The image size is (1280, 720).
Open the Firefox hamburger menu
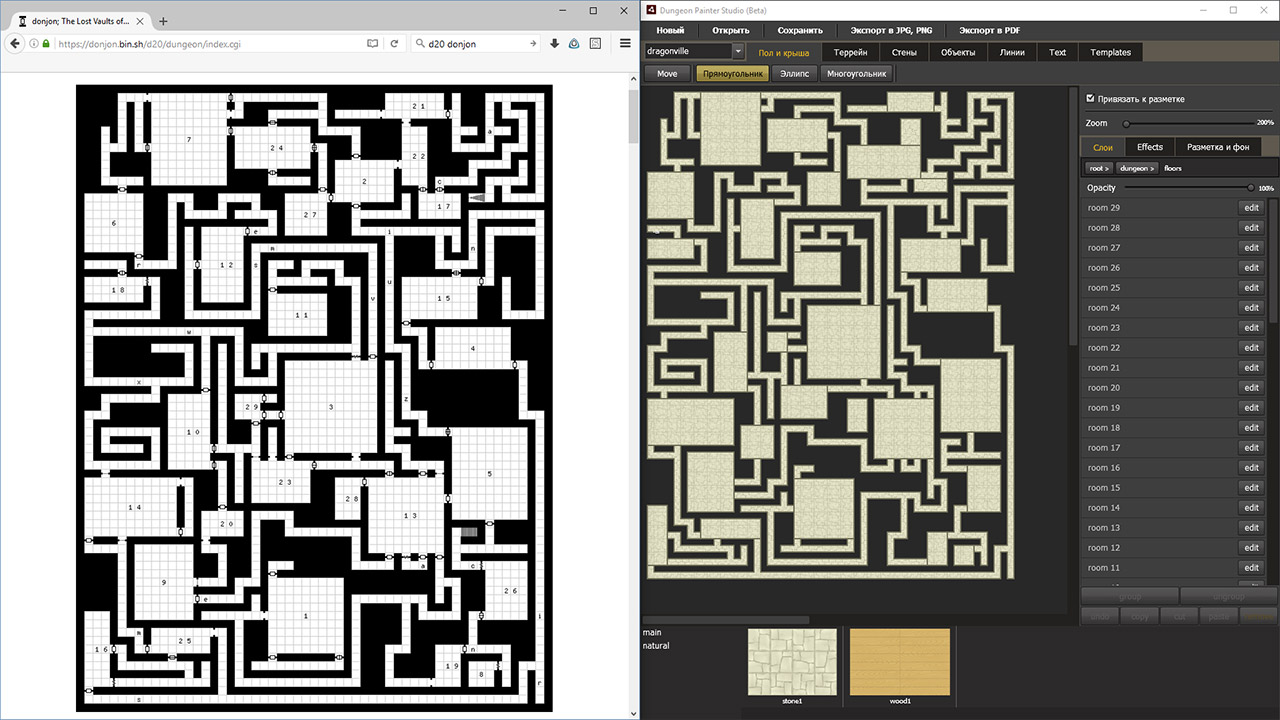625,44
